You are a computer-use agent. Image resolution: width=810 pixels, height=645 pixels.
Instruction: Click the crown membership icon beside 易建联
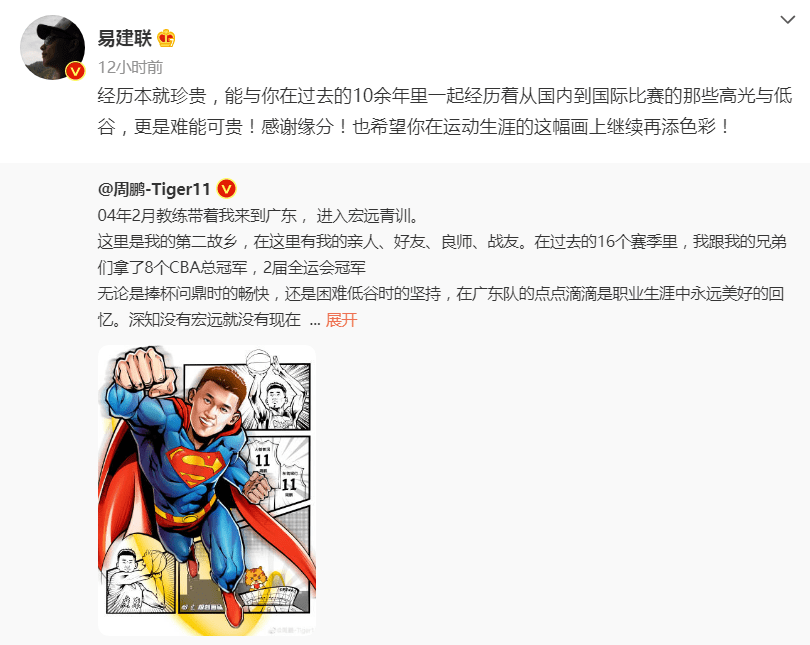[x=166, y=38]
